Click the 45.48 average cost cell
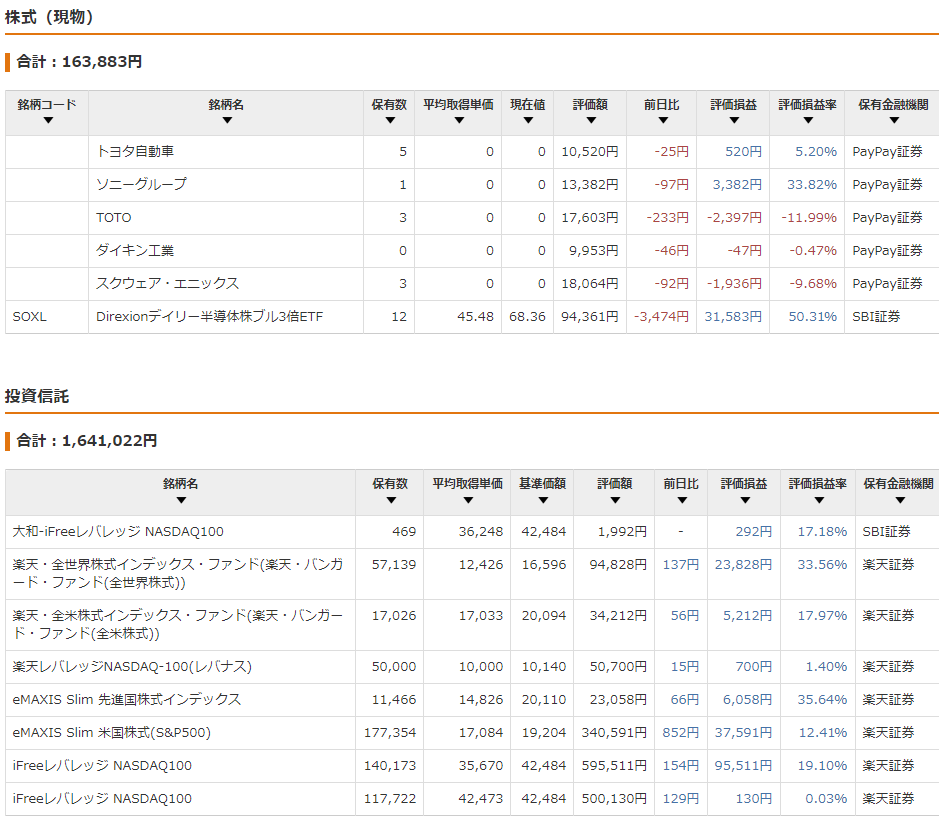 tap(475, 316)
